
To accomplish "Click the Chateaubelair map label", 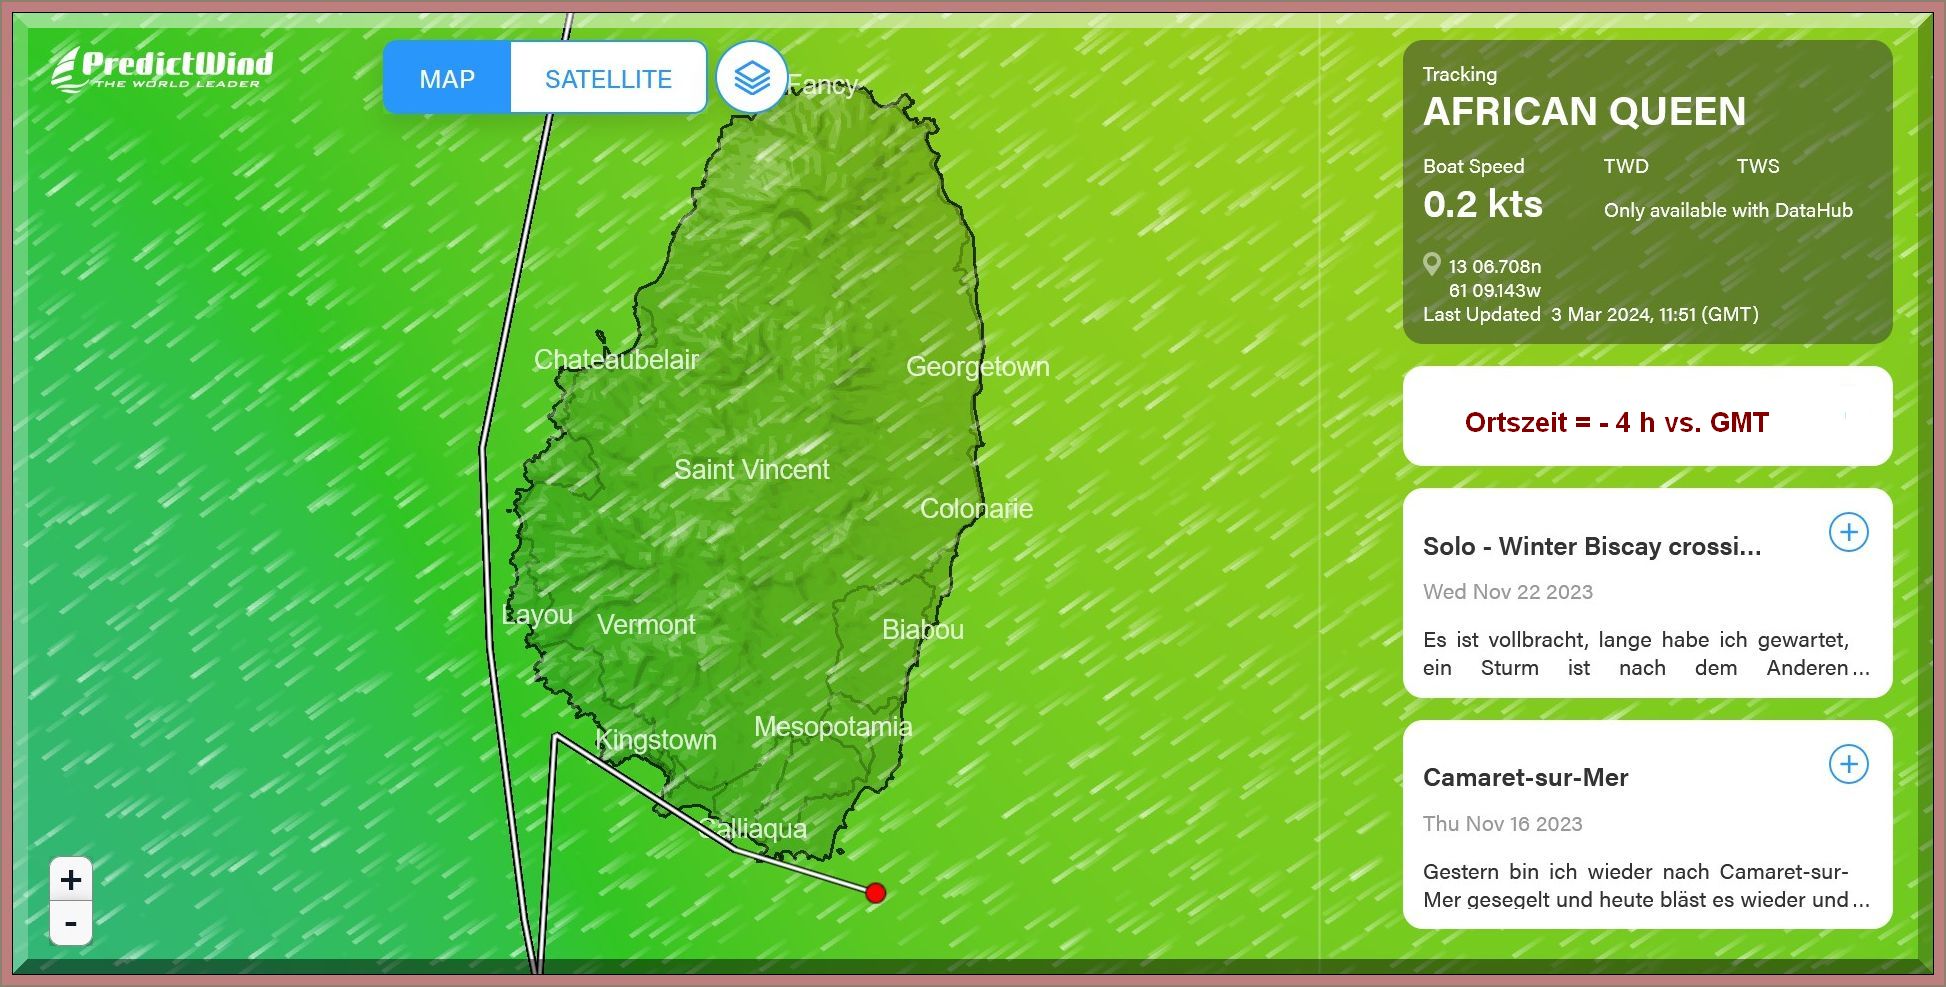I will coord(616,360).
